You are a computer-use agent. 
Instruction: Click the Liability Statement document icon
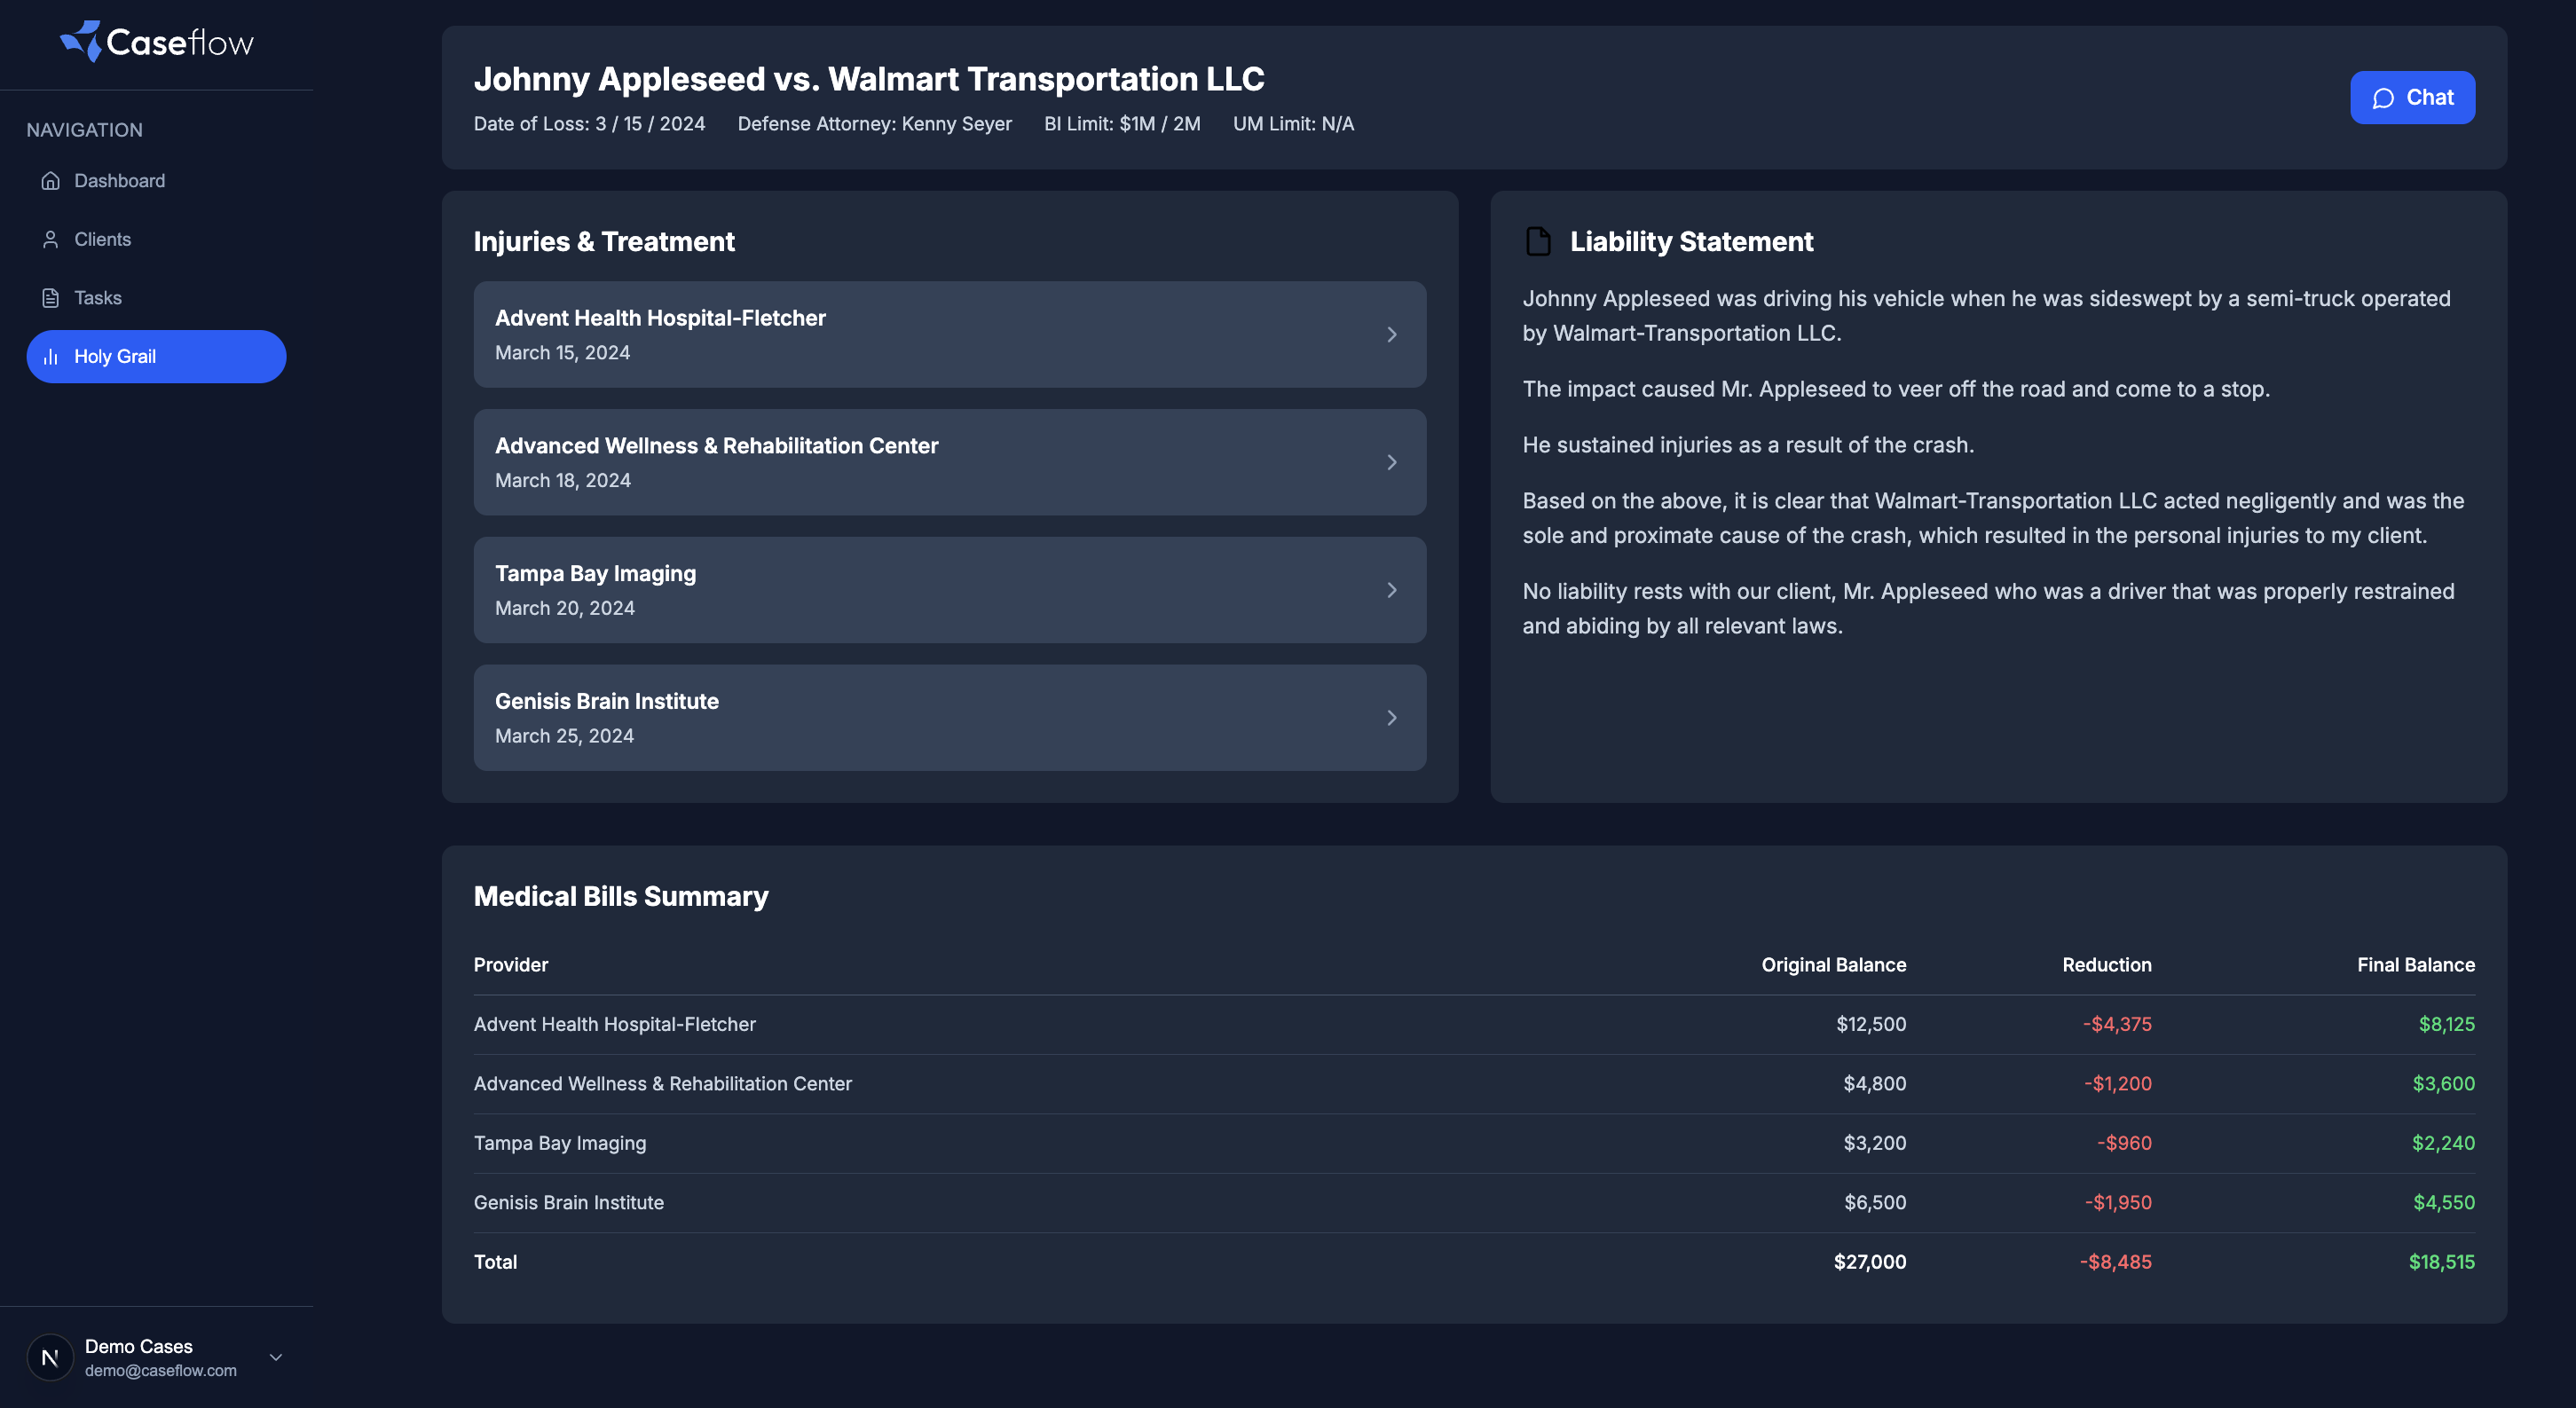1538,241
